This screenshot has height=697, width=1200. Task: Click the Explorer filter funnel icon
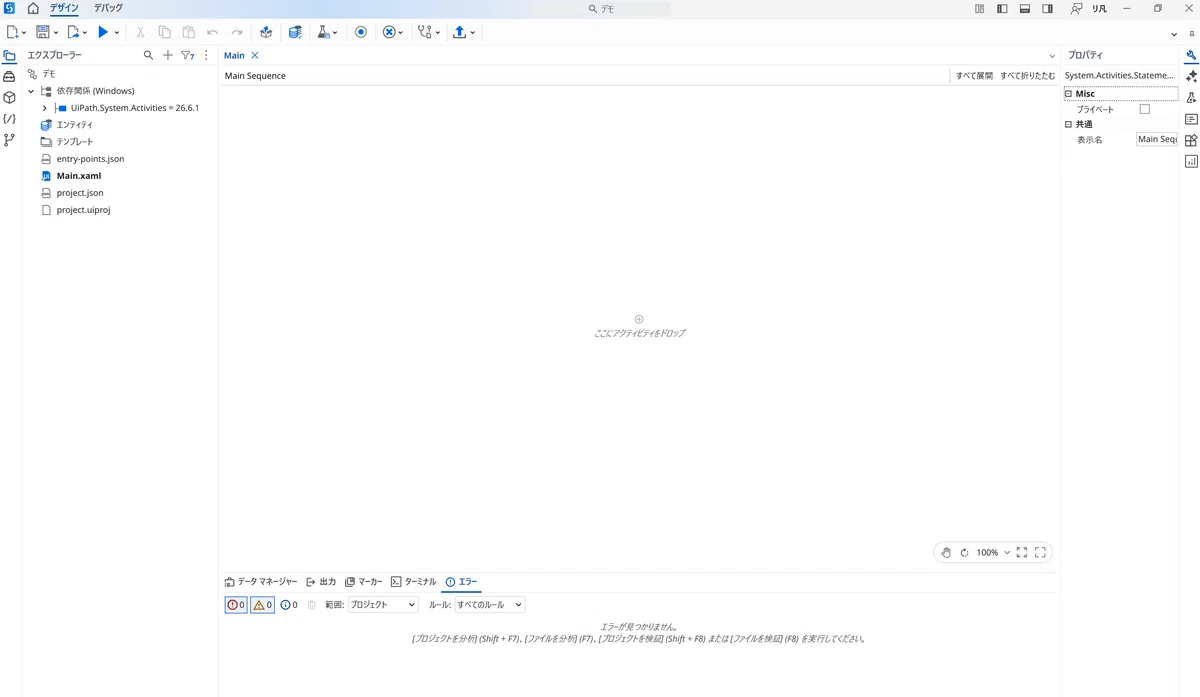coord(187,55)
